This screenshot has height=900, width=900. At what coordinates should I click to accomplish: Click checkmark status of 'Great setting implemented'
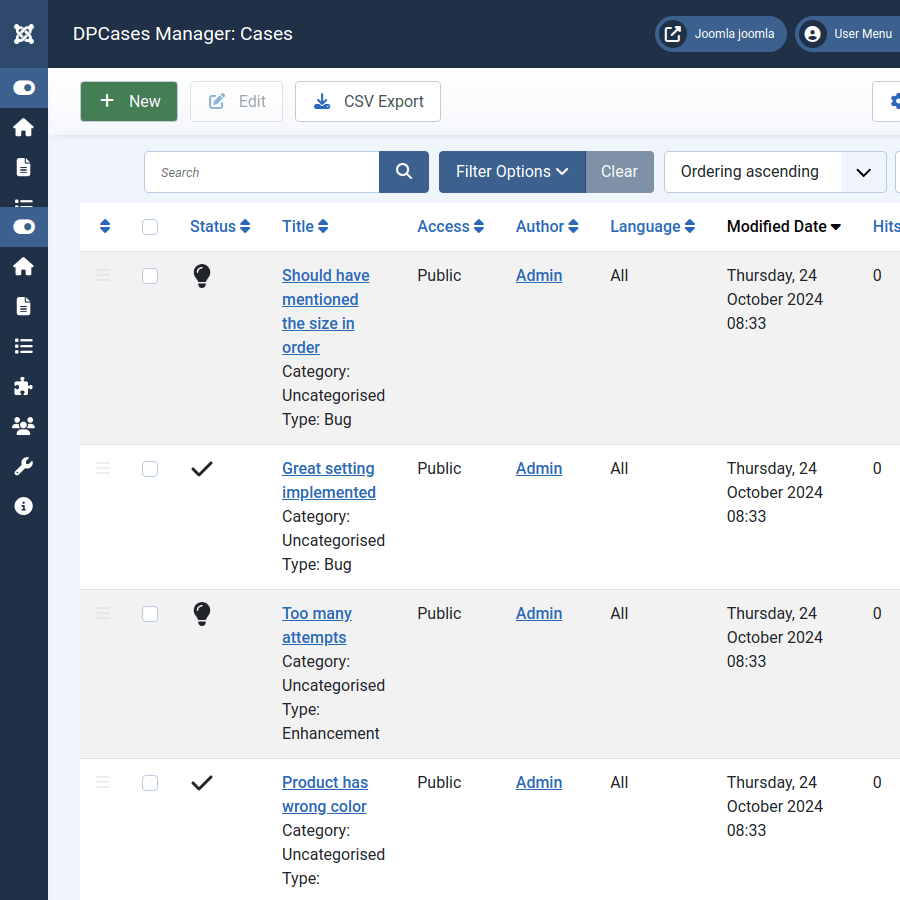[202, 469]
